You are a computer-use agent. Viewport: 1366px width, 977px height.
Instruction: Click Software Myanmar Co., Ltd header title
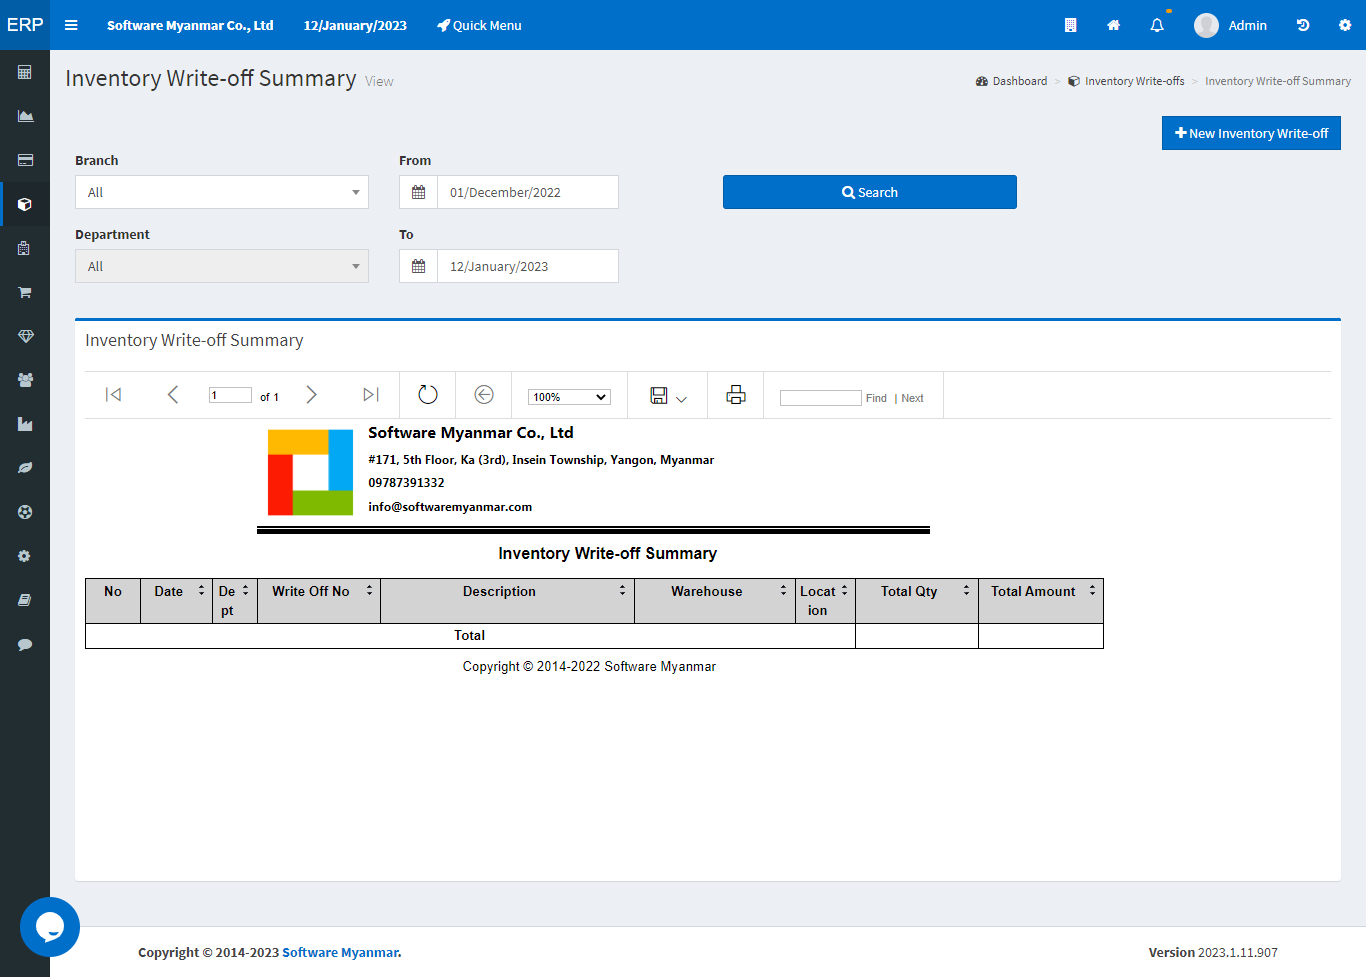(190, 25)
